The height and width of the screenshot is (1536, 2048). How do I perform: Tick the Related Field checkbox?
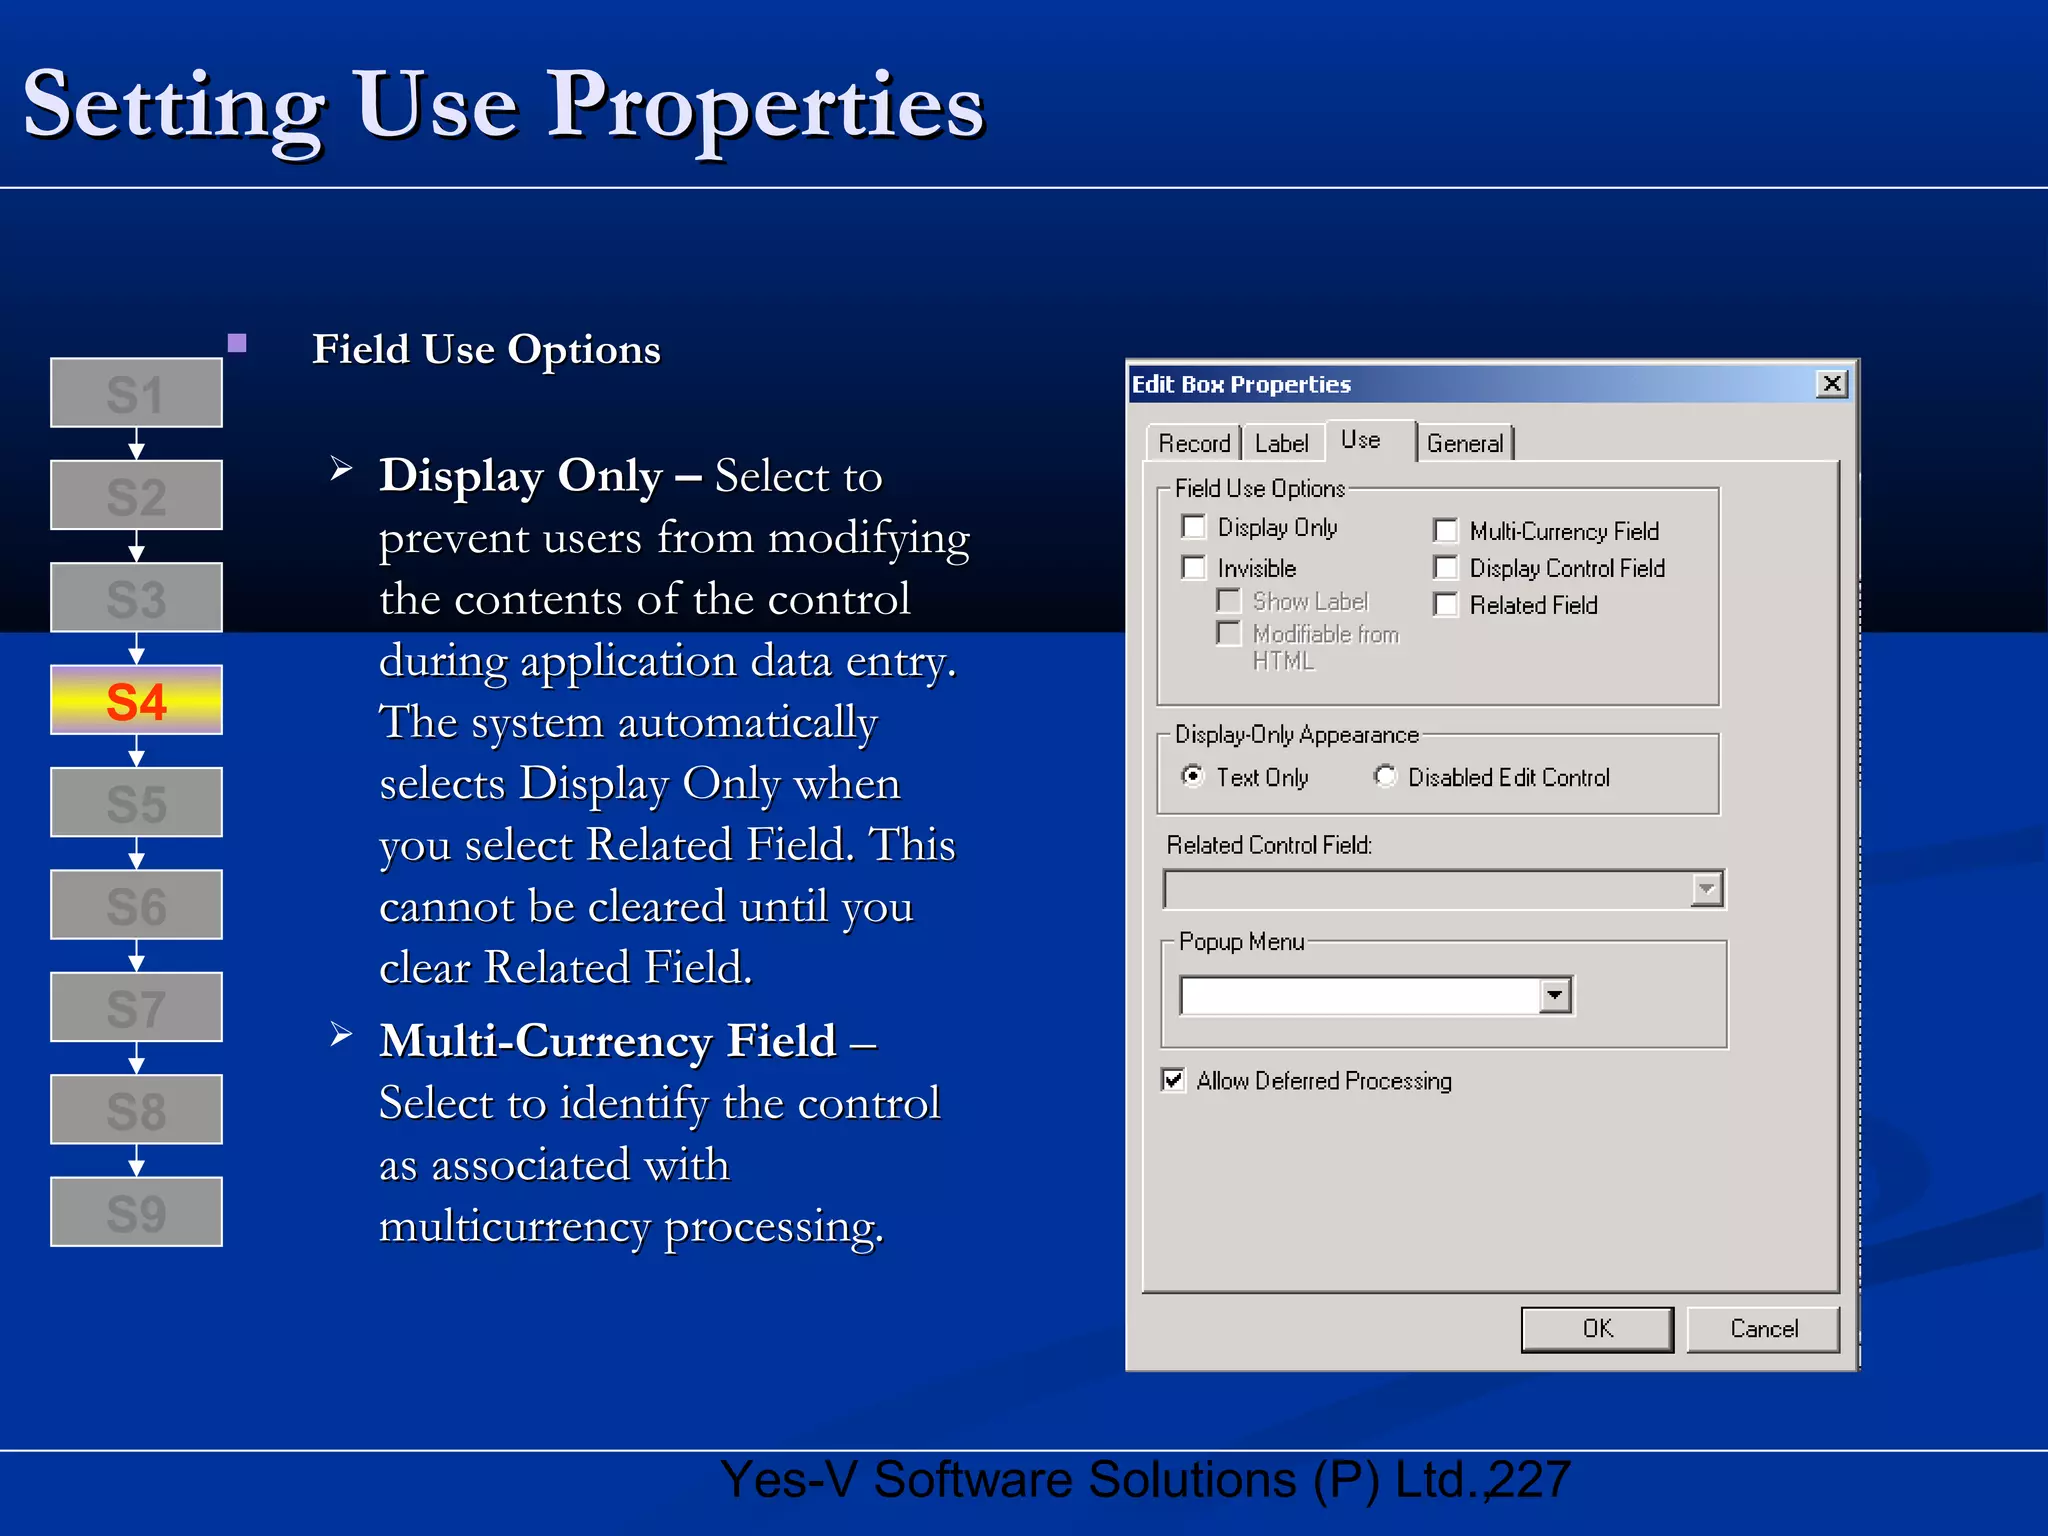[1446, 605]
